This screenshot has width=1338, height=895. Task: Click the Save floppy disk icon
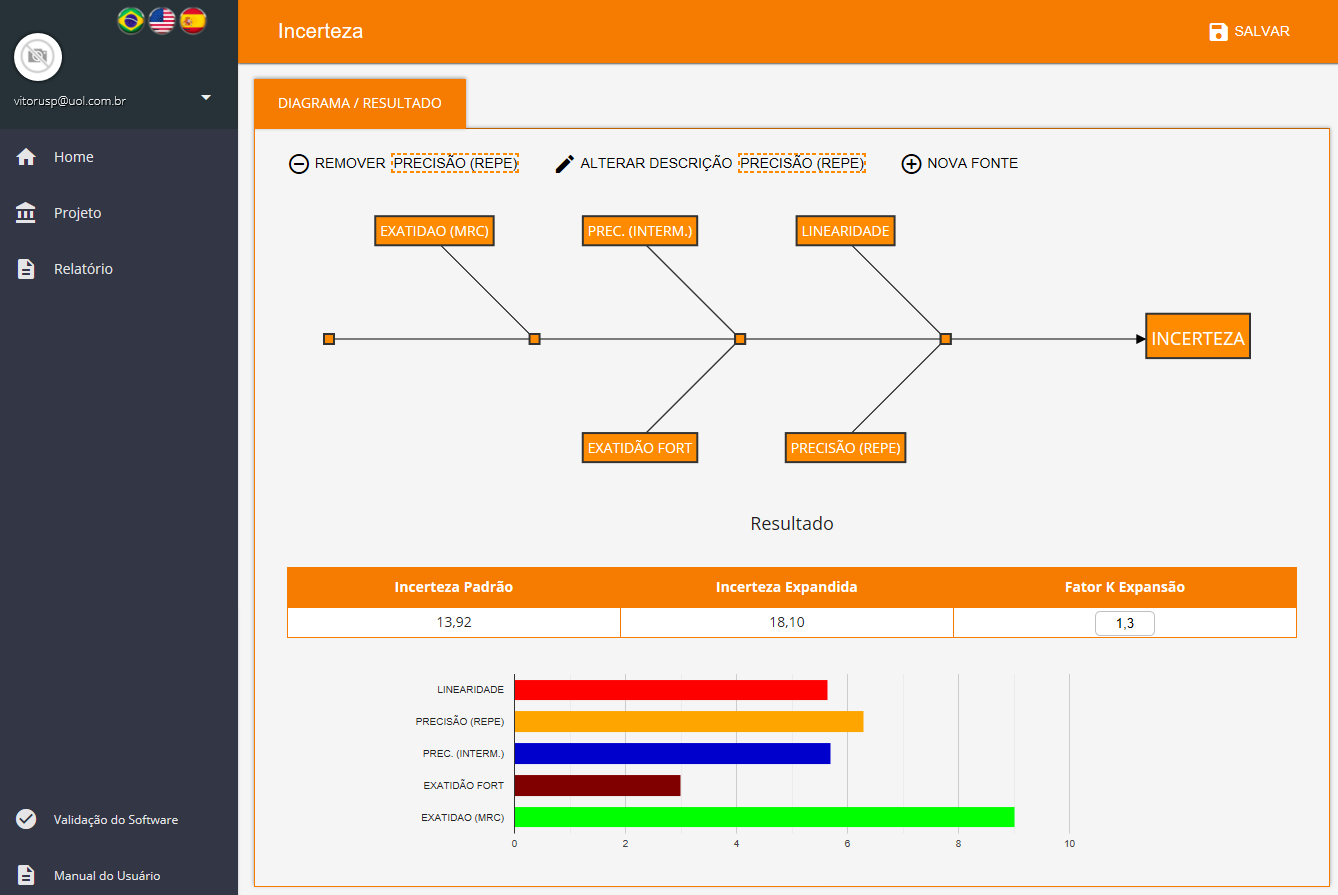(1218, 32)
